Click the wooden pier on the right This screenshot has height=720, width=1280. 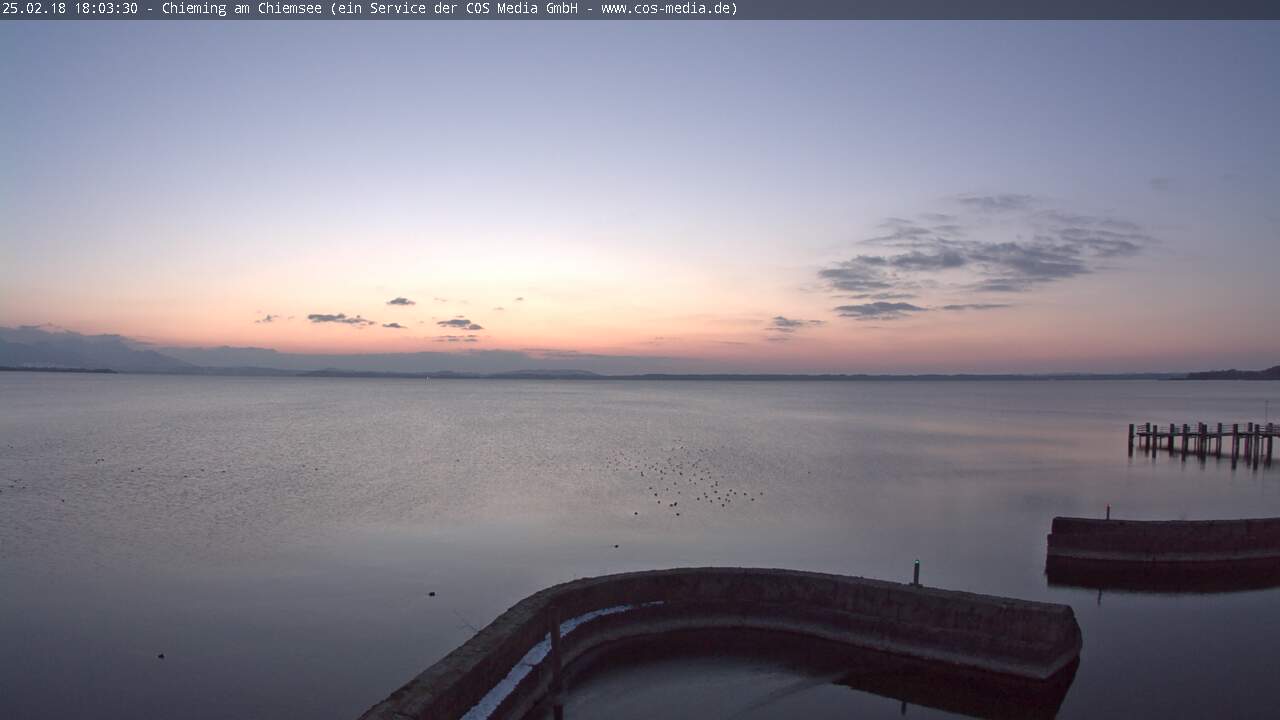tap(1203, 438)
